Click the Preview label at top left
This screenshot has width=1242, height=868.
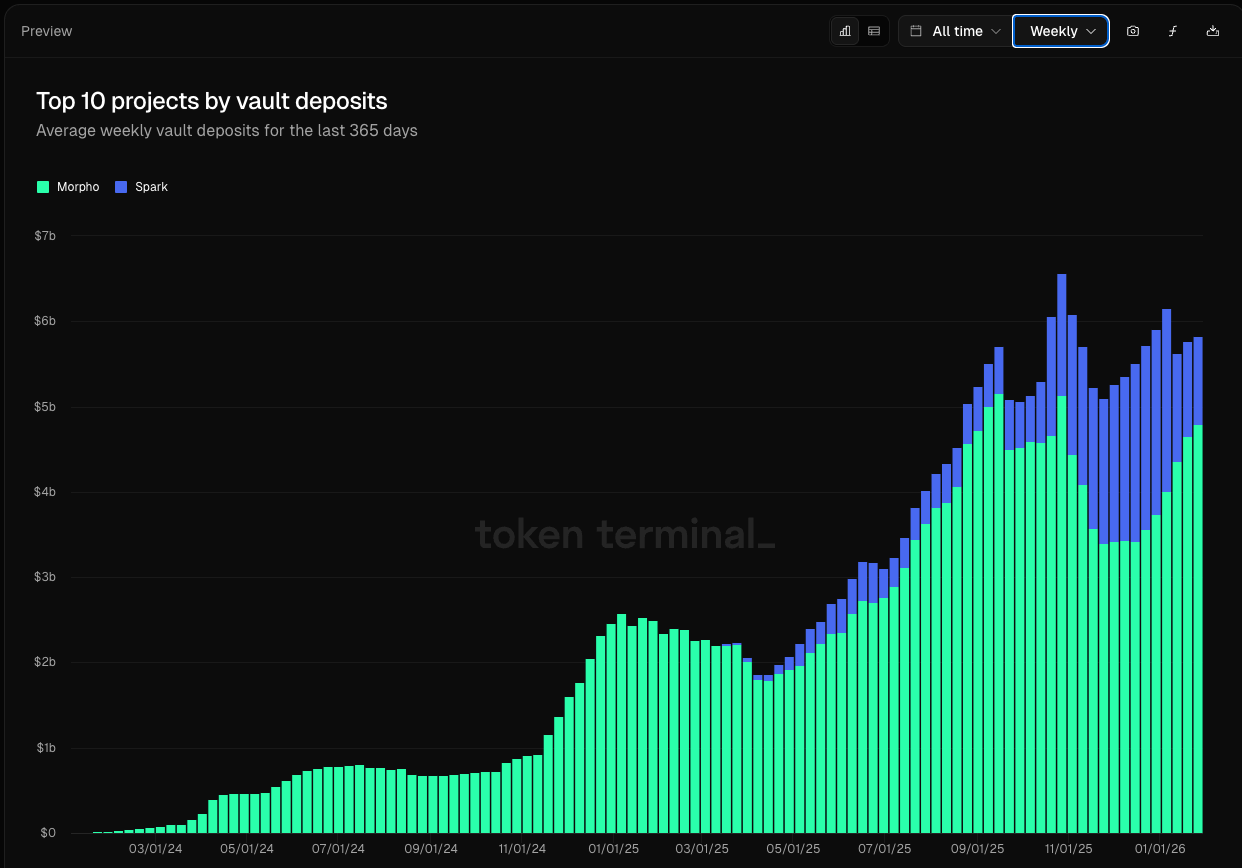click(46, 31)
